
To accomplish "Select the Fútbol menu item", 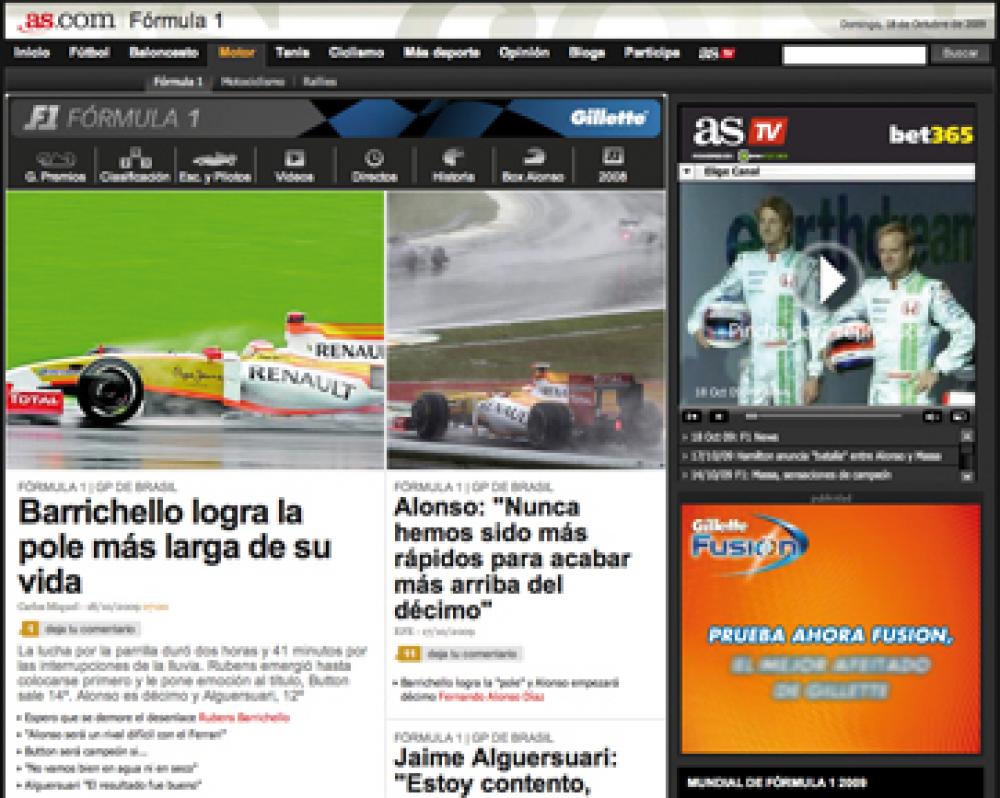I will click(89, 53).
